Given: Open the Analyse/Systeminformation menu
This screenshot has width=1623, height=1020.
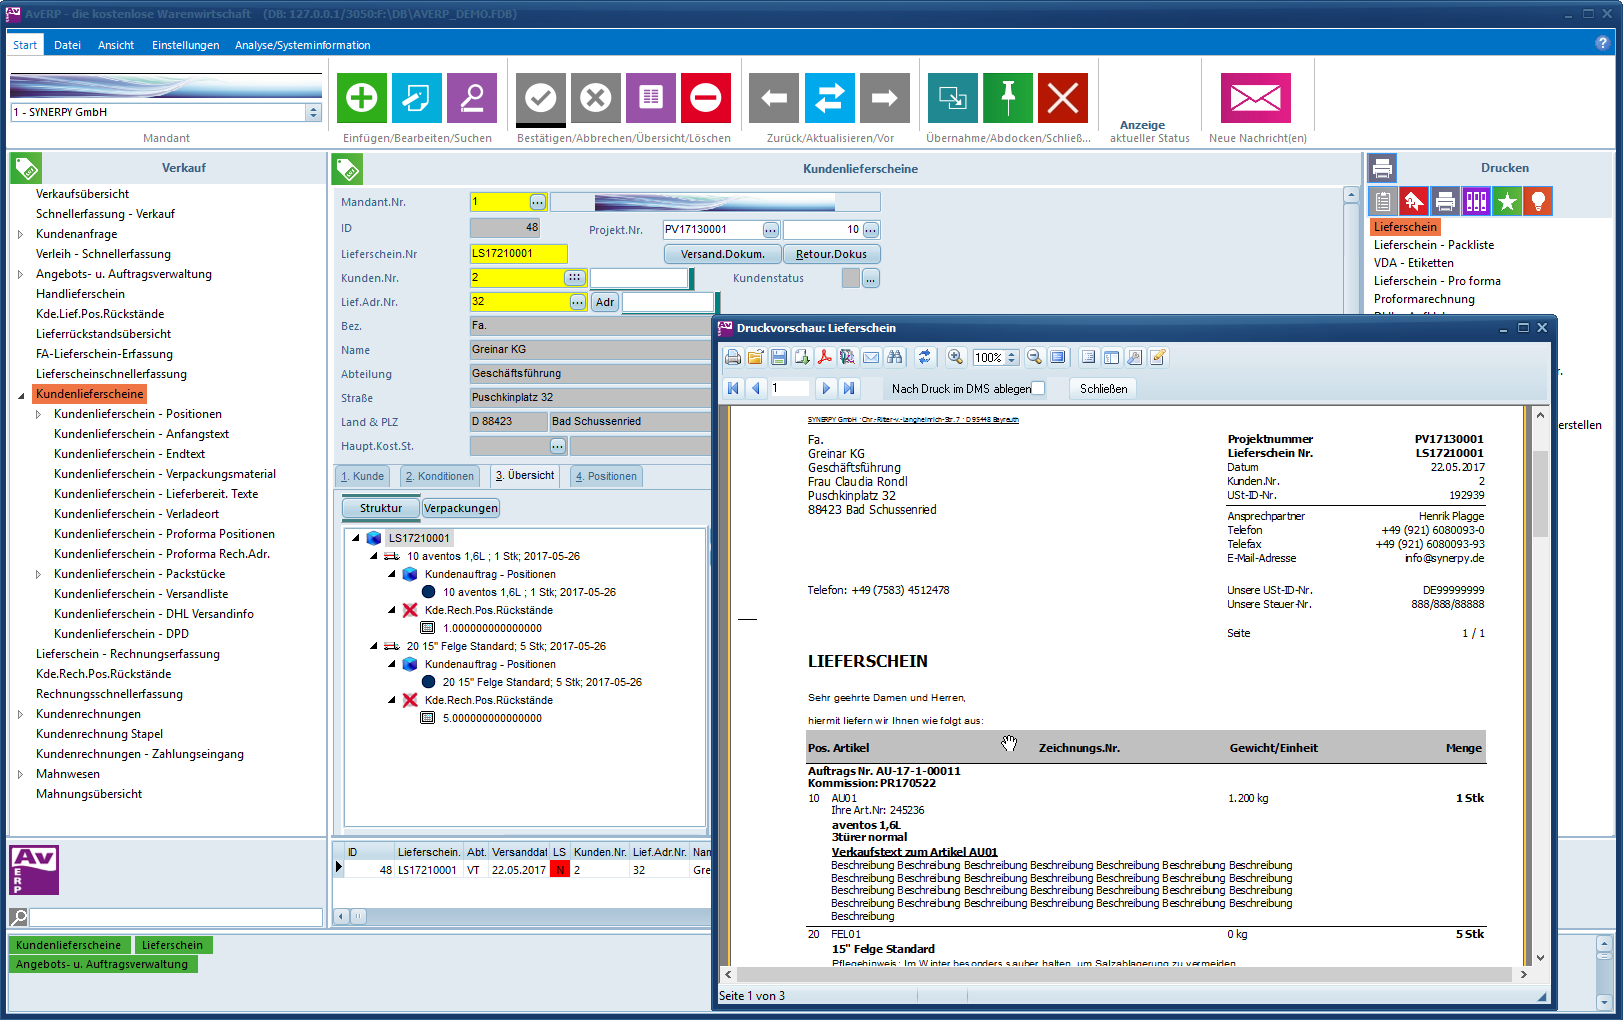Looking at the screenshot, I should pos(302,45).
